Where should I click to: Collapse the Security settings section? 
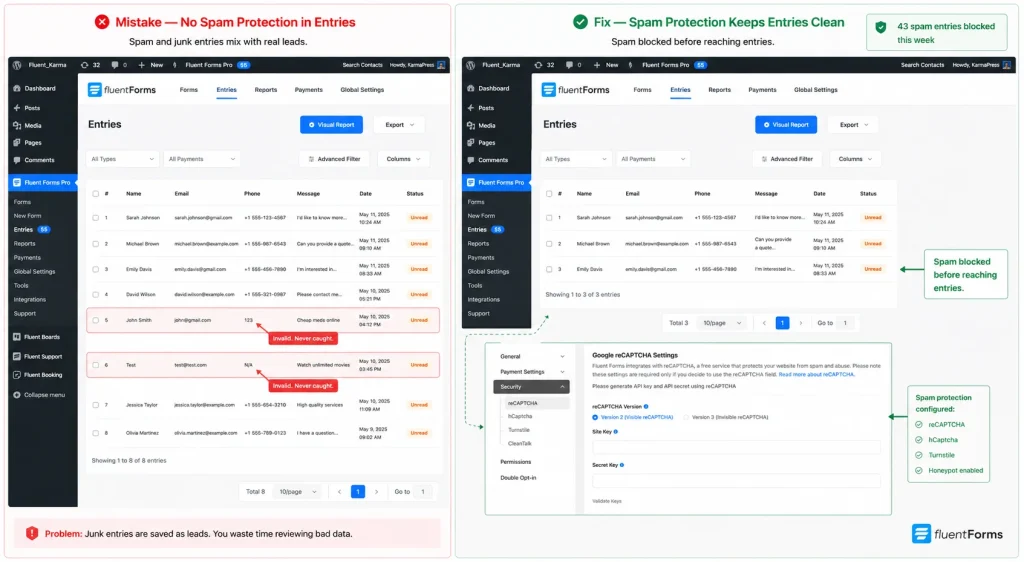[x=532, y=387]
